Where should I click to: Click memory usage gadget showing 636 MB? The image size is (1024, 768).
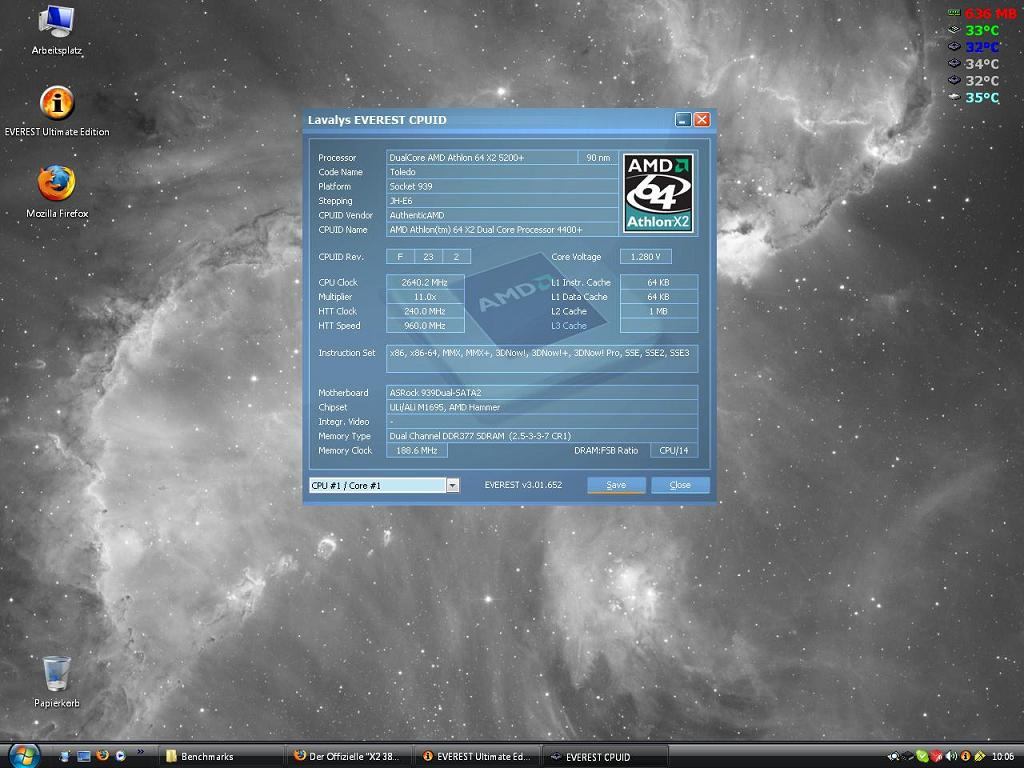[x=982, y=13]
